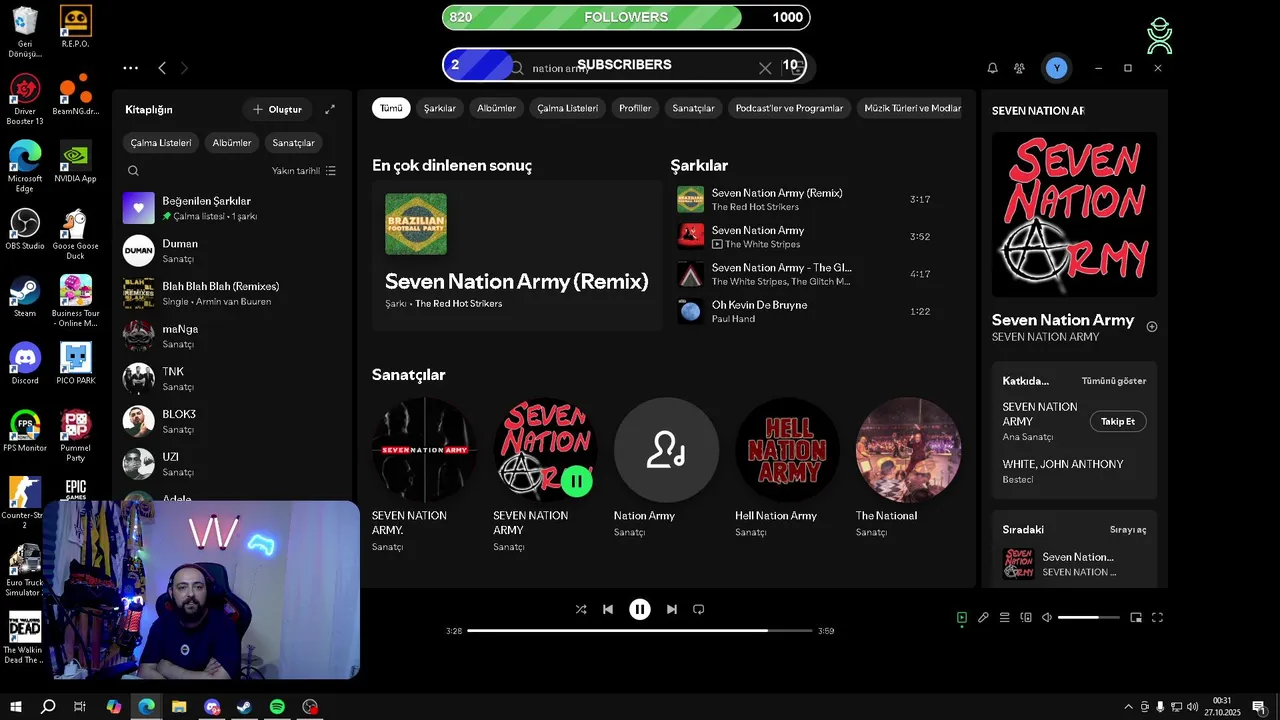Toggle repeat mode in the player
Image resolution: width=1280 pixels, height=720 pixels.
(699, 609)
